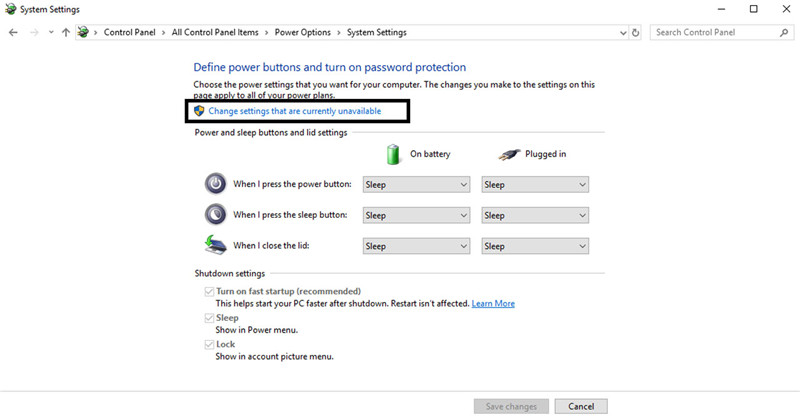Click the sleep button moon icon

pos(216,214)
